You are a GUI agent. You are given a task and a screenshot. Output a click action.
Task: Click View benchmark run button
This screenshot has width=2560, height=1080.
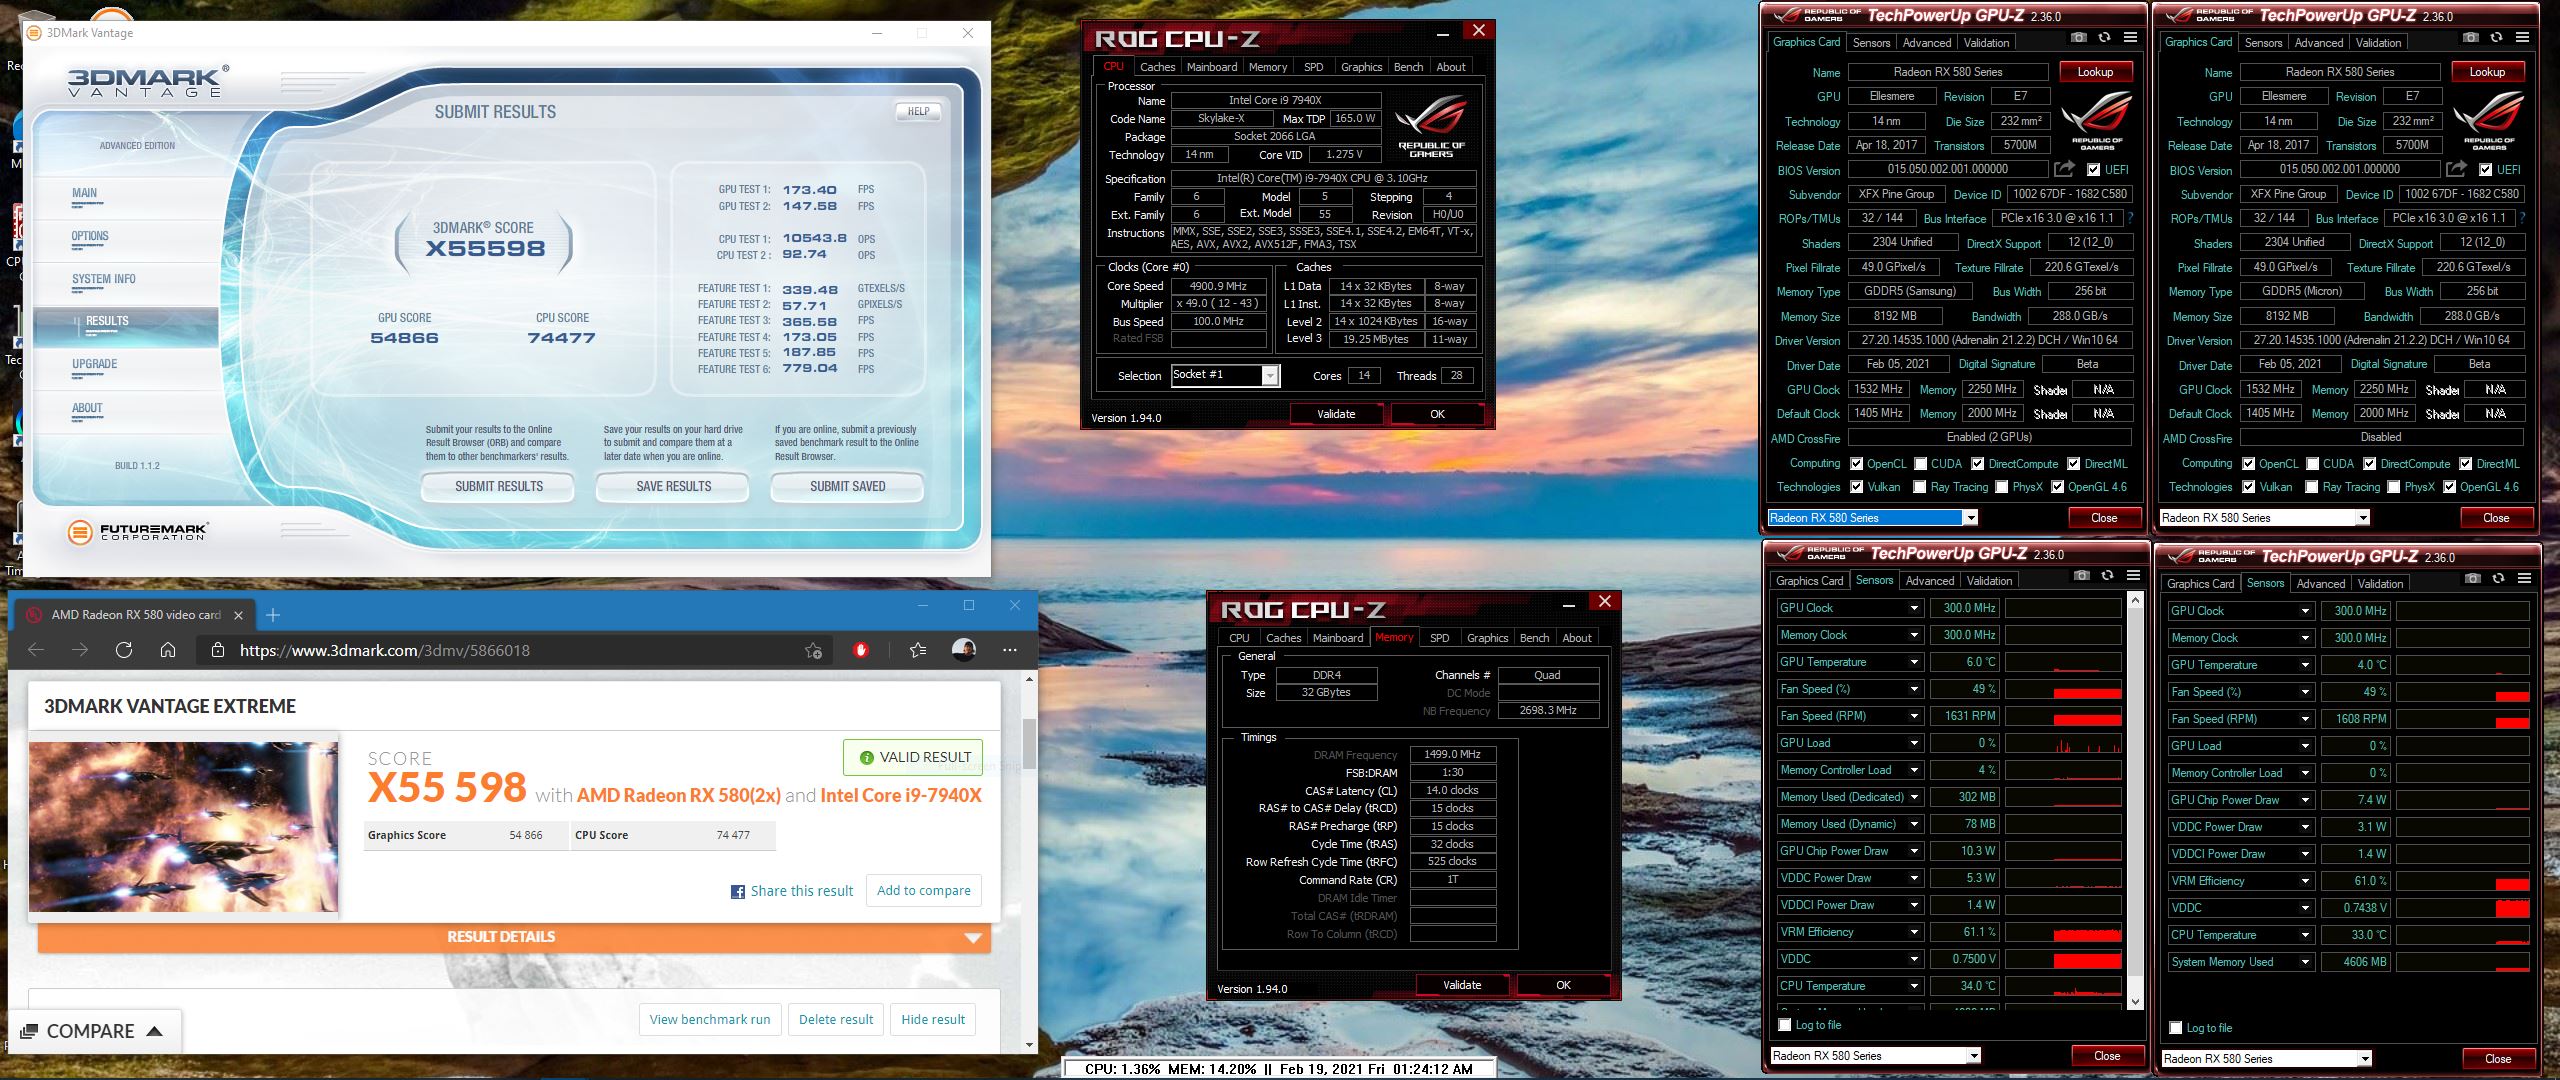[710, 1019]
